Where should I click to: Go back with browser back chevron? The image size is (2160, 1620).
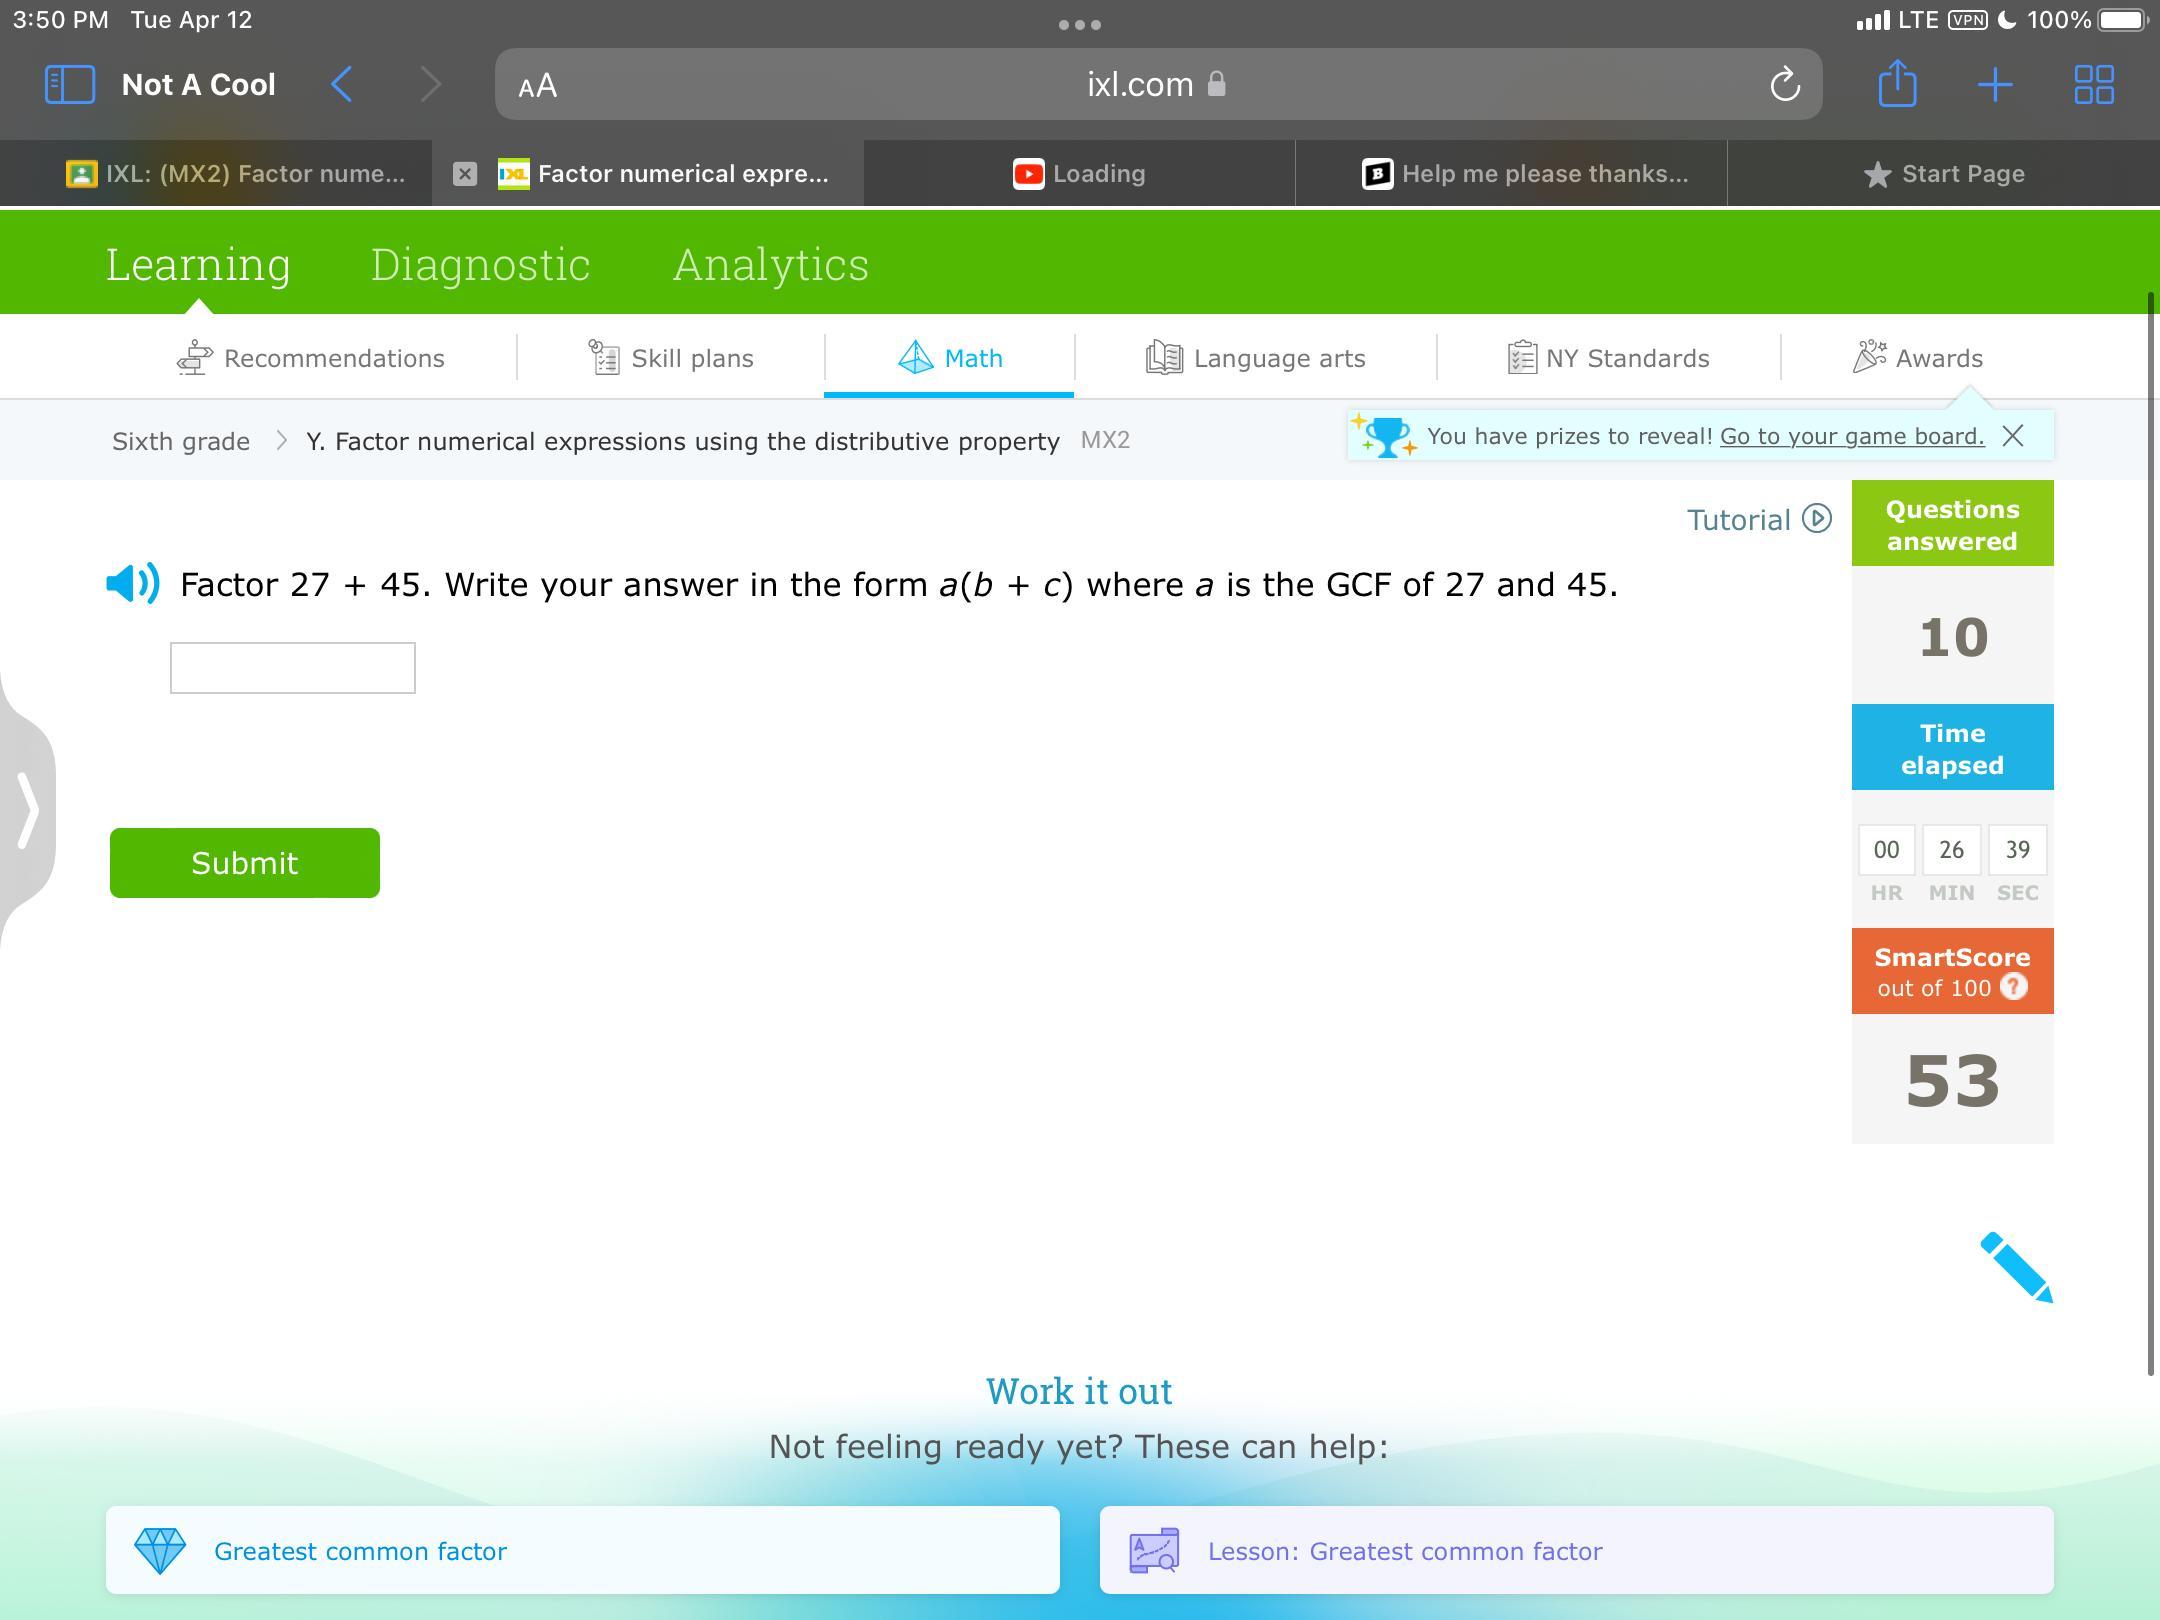pos(342,85)
